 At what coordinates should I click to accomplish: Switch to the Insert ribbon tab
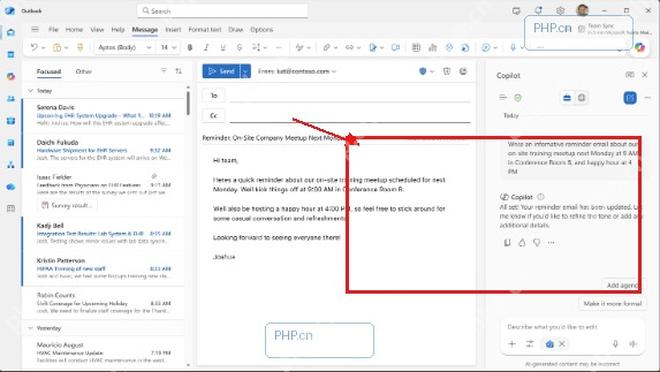click(x=173, y=29)
